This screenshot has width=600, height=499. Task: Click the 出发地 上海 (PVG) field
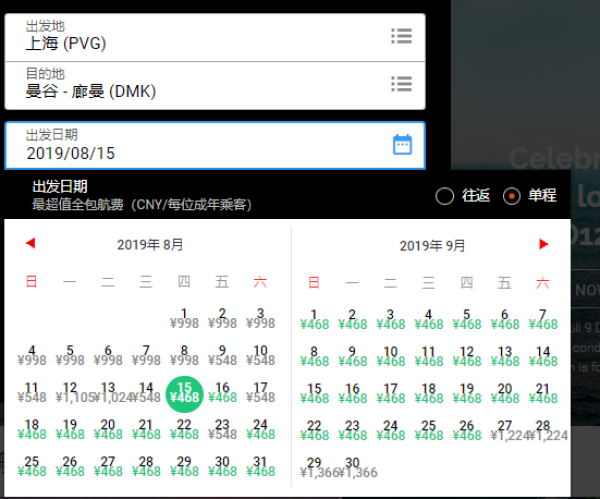(215, 38)
